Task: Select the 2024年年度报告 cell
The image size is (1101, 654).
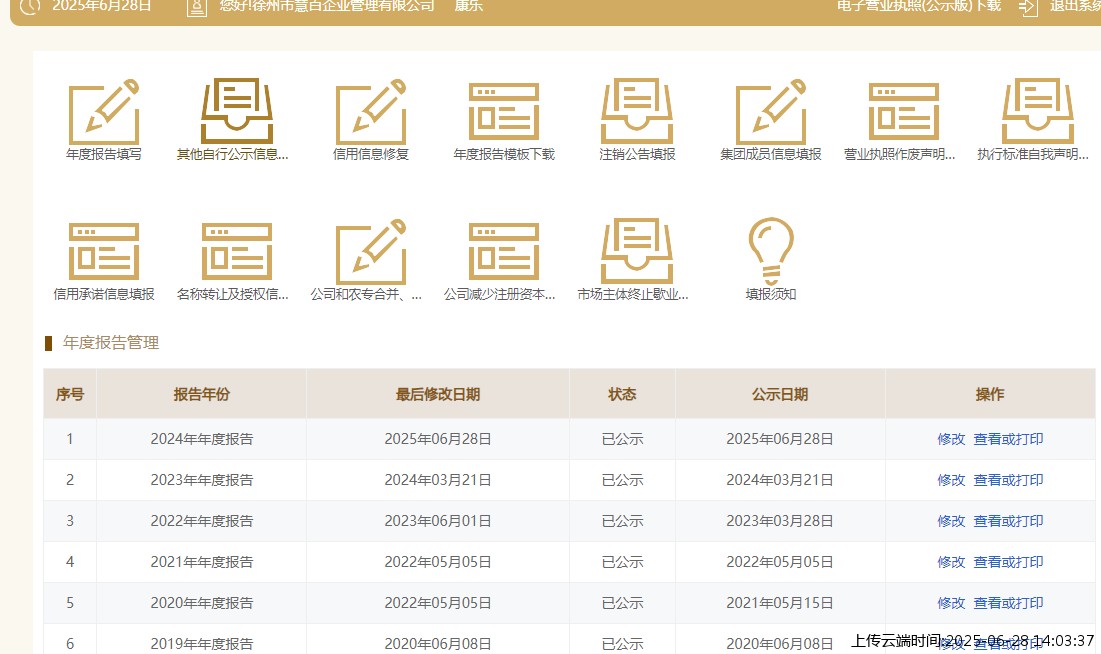Action: pyautogui.click(x=202, y=439)
